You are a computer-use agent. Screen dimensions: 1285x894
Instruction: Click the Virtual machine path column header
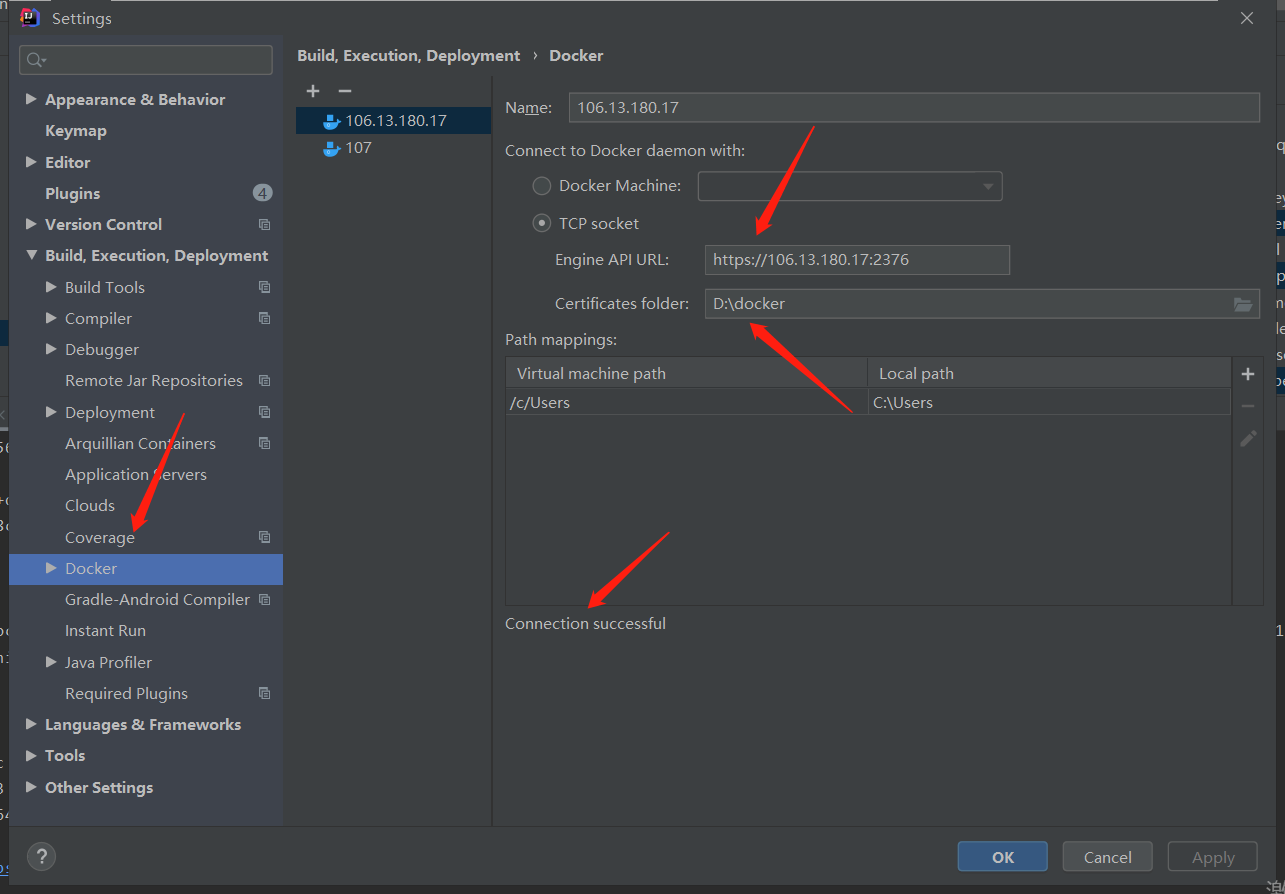point(686,374)
